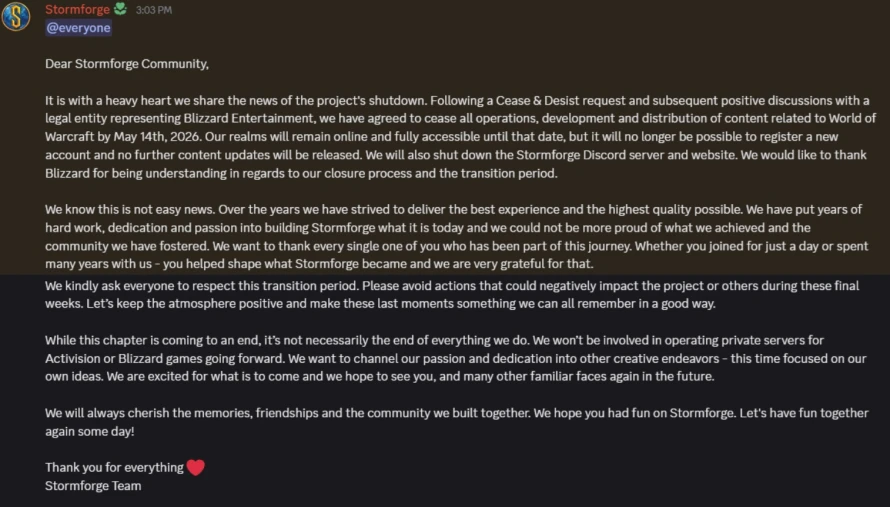Viewport: 890px width, 507px height.
Task: Click 'We know this is not easy news' sentence
Action: 130,209
